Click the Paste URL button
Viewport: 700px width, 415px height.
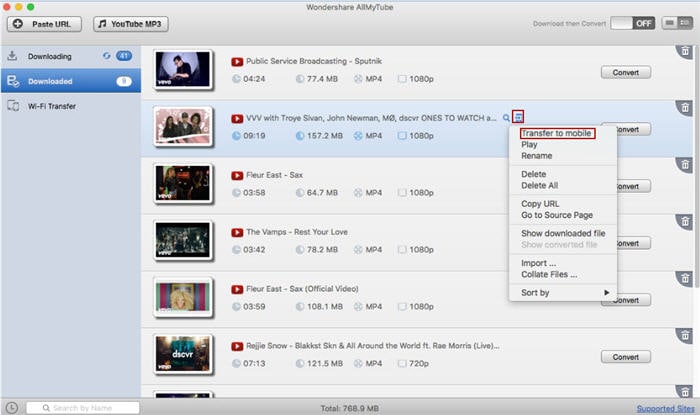[x=44, y=24]
